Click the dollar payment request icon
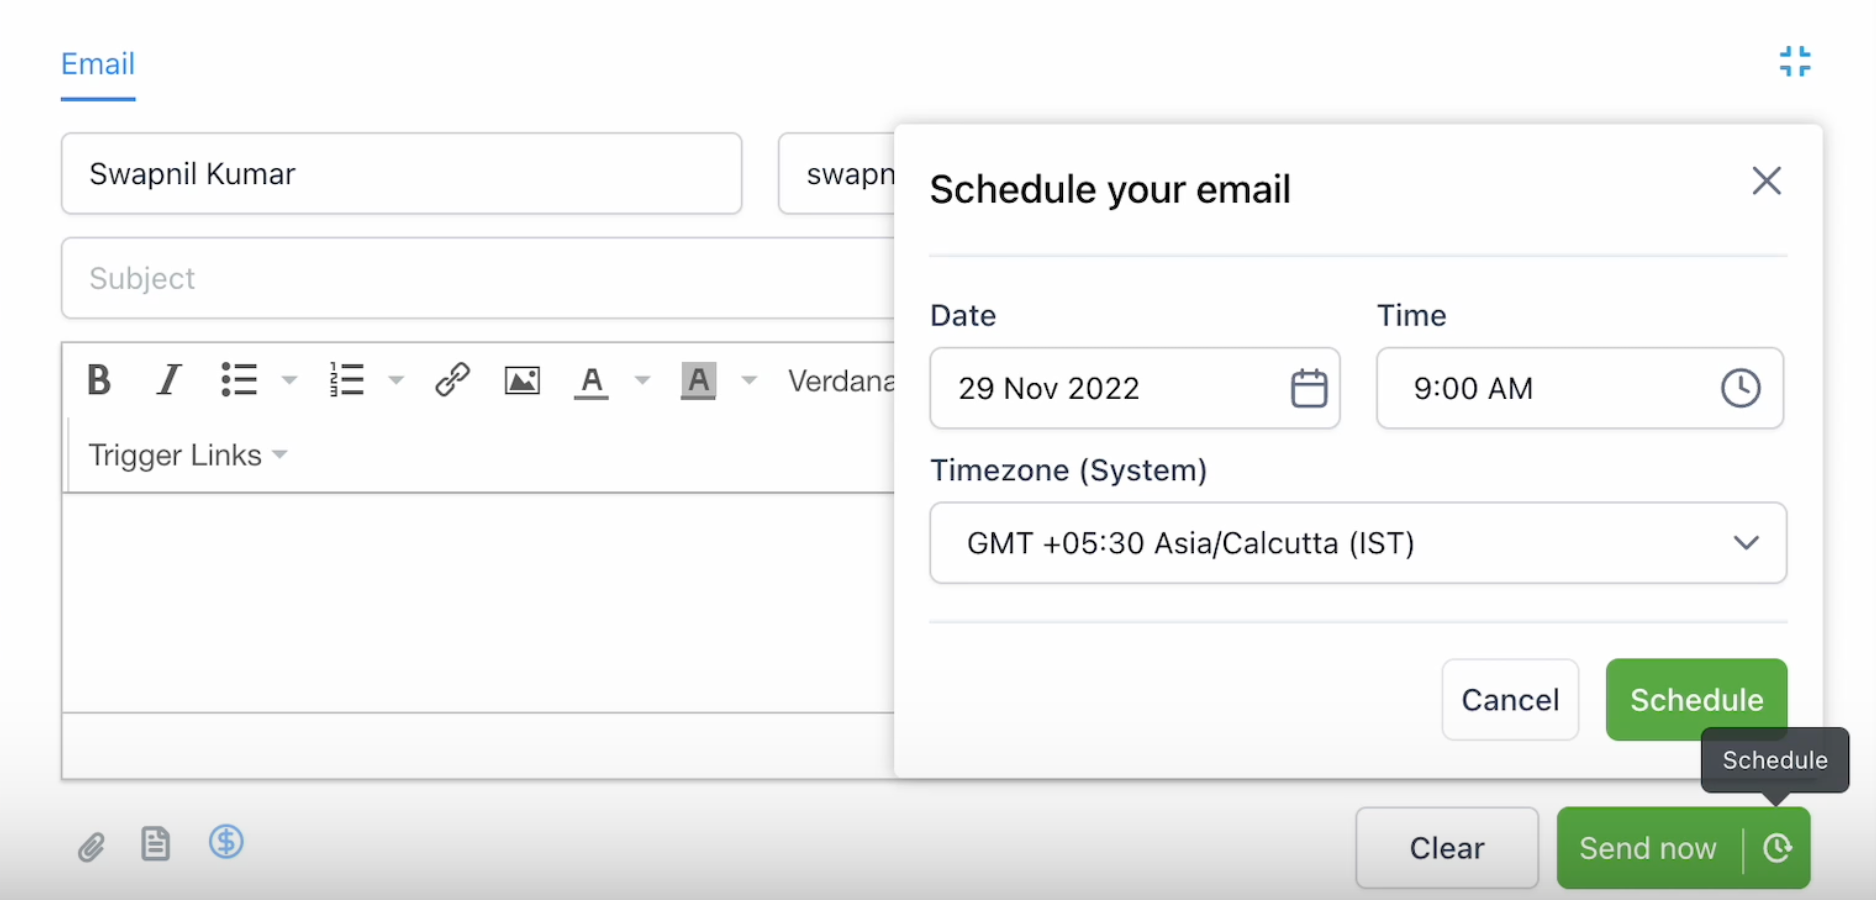Image resolution: width=1876 pixels, height=900 pixels. click(x=226, y=842)
